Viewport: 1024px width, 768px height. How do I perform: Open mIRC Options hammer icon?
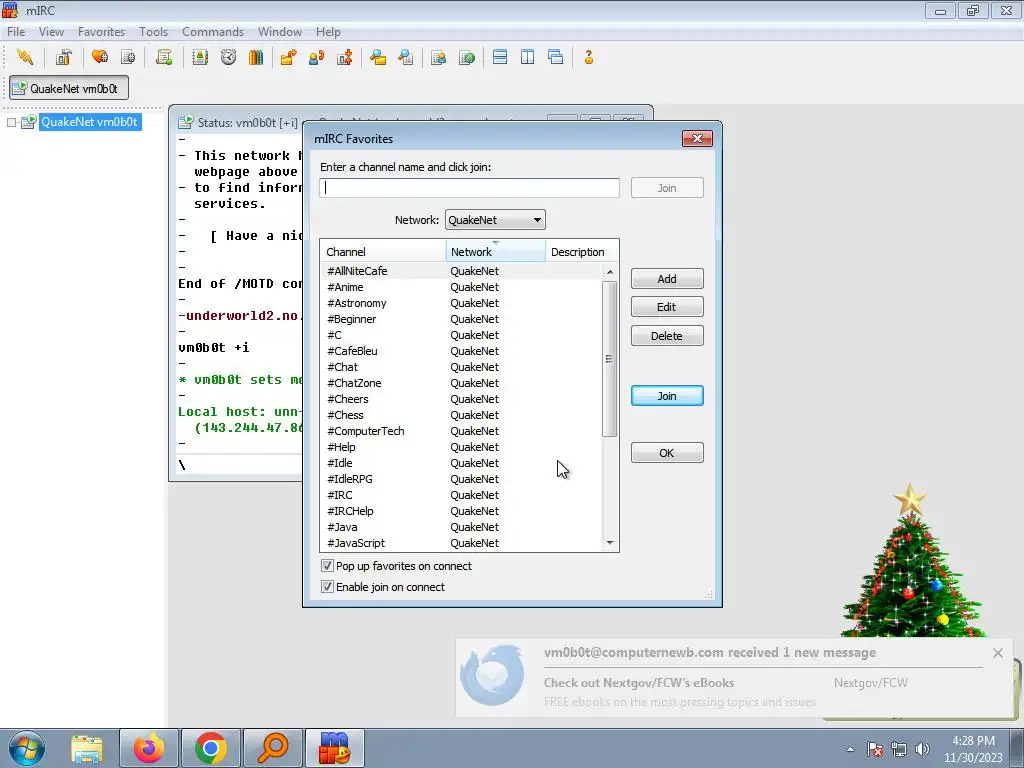click(63, 57)
